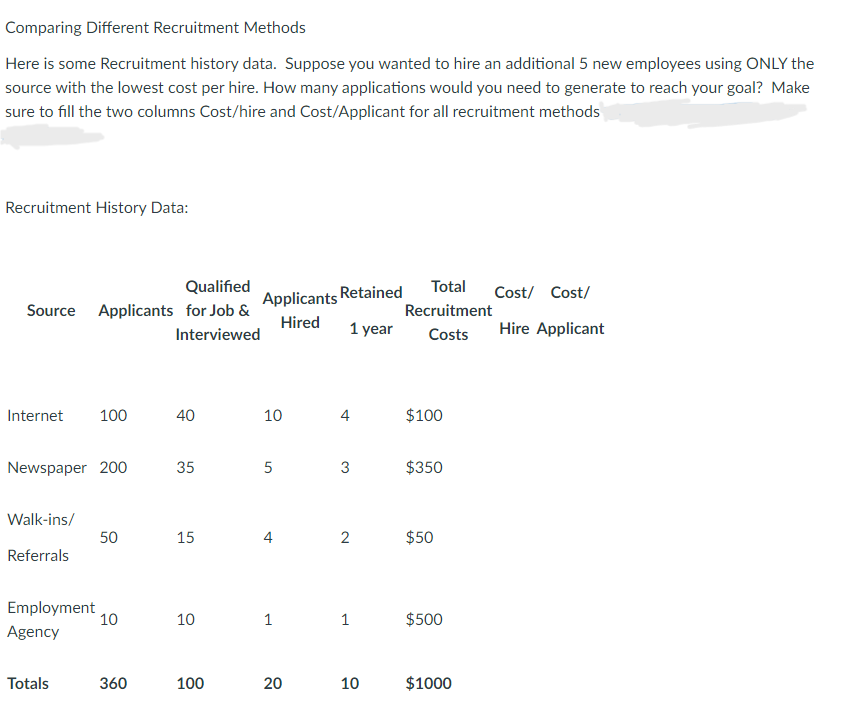
Task: Click the Applicants column header
Action: point(135,310)
